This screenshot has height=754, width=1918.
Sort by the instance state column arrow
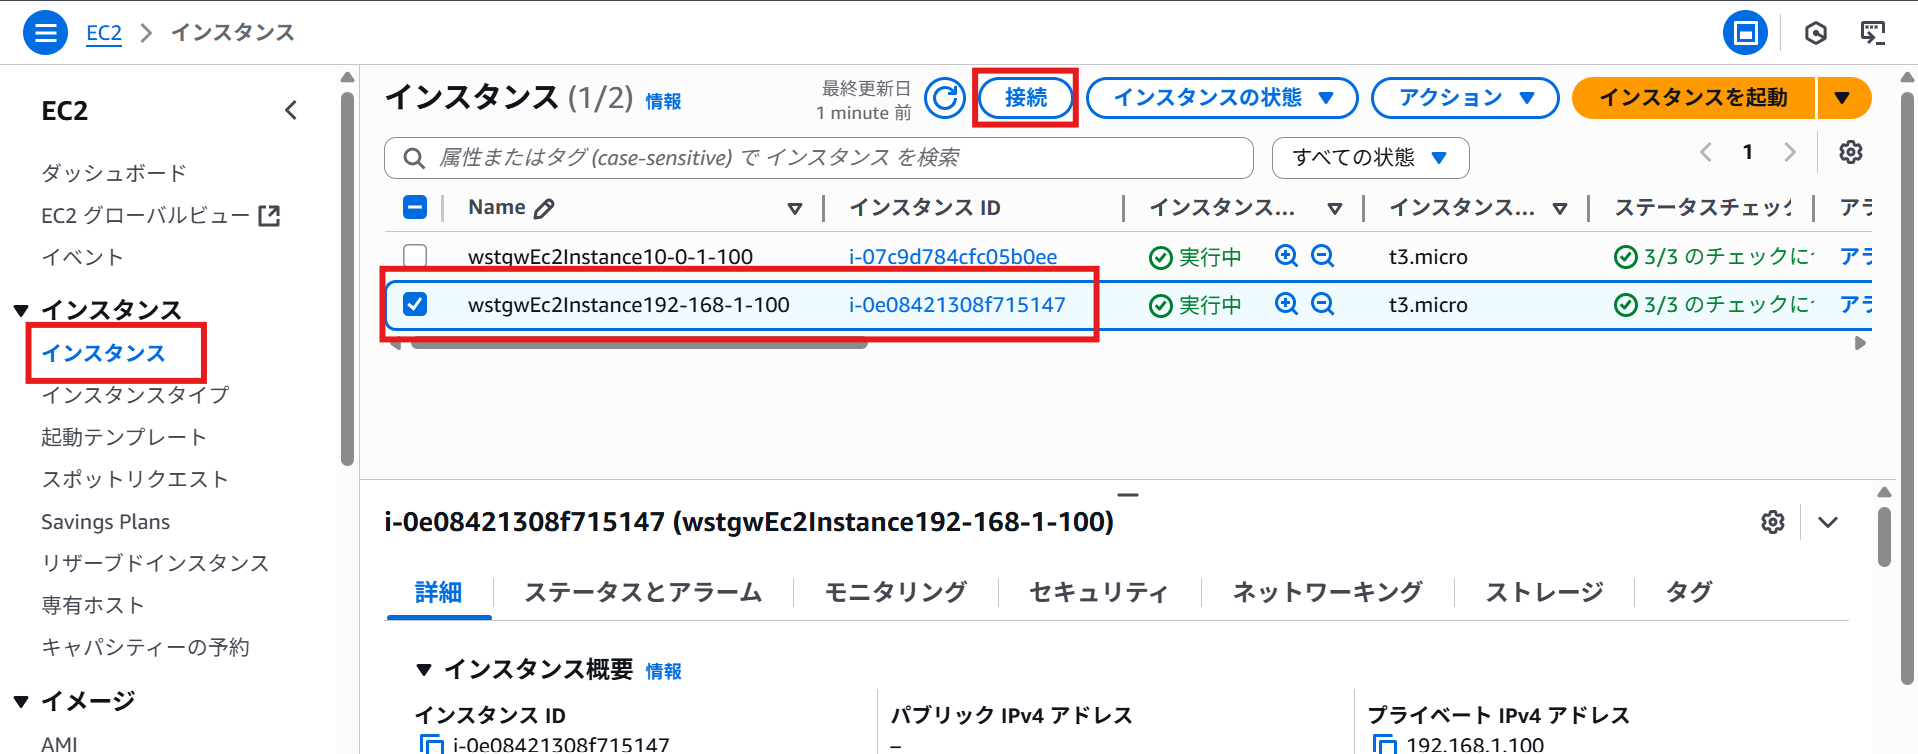tap(1335, 208)
